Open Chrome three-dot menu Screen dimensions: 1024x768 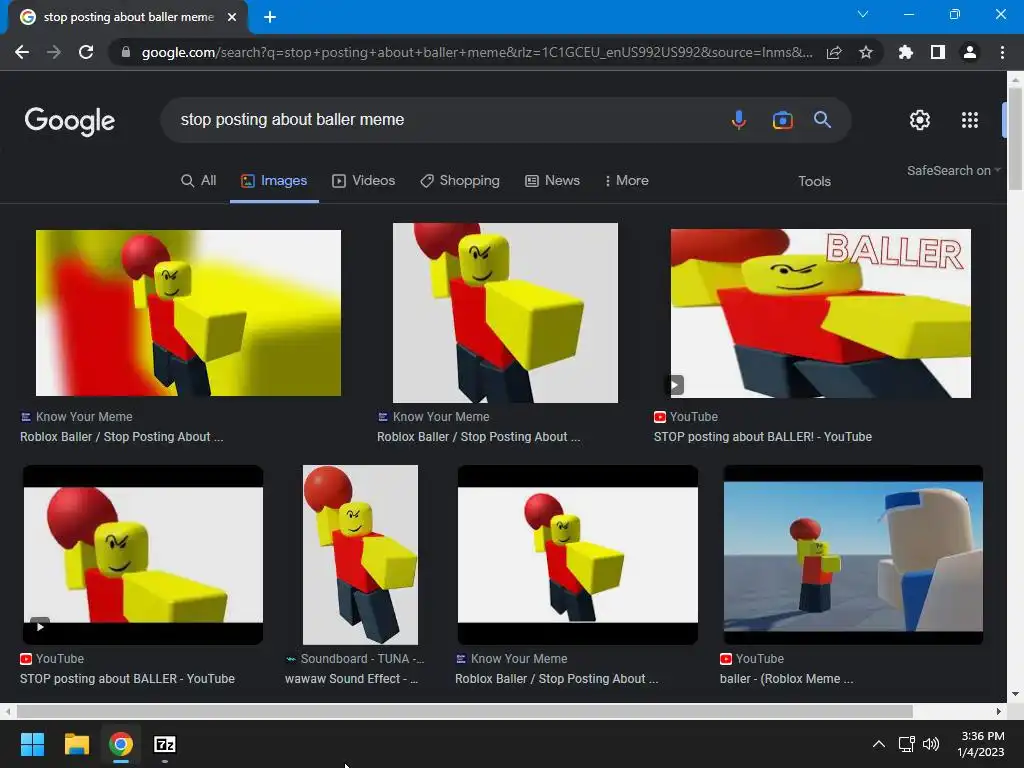tap(1002, 52)
